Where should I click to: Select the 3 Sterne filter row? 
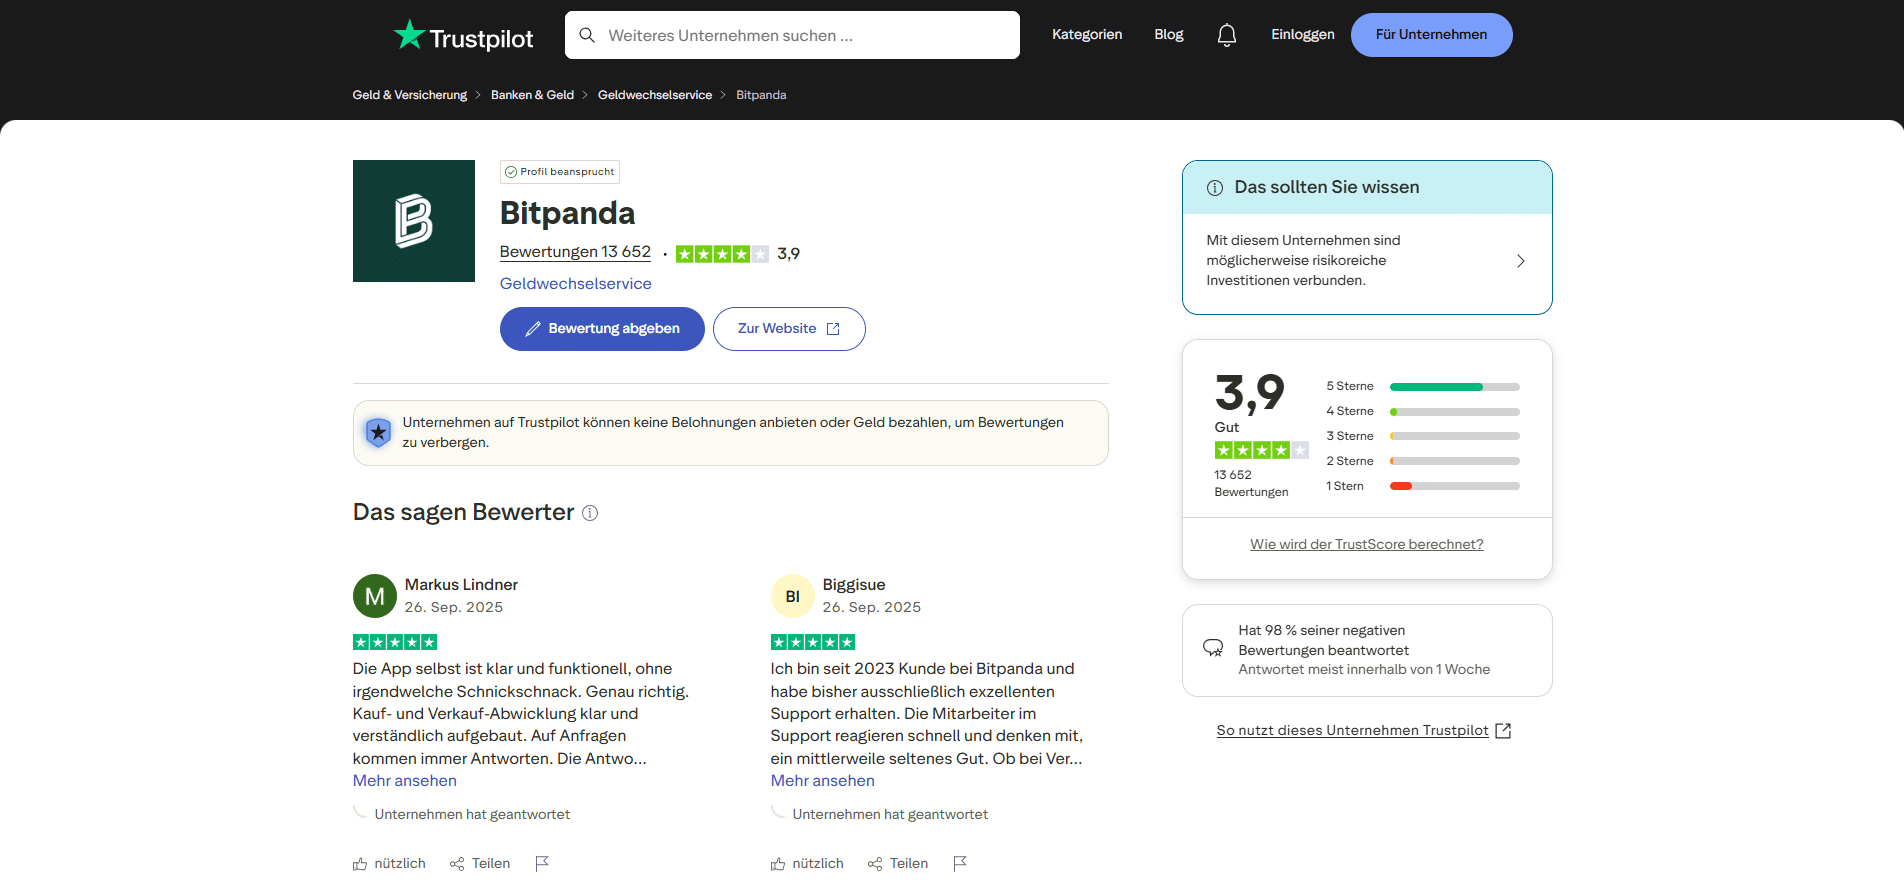tap(1423, 436)
